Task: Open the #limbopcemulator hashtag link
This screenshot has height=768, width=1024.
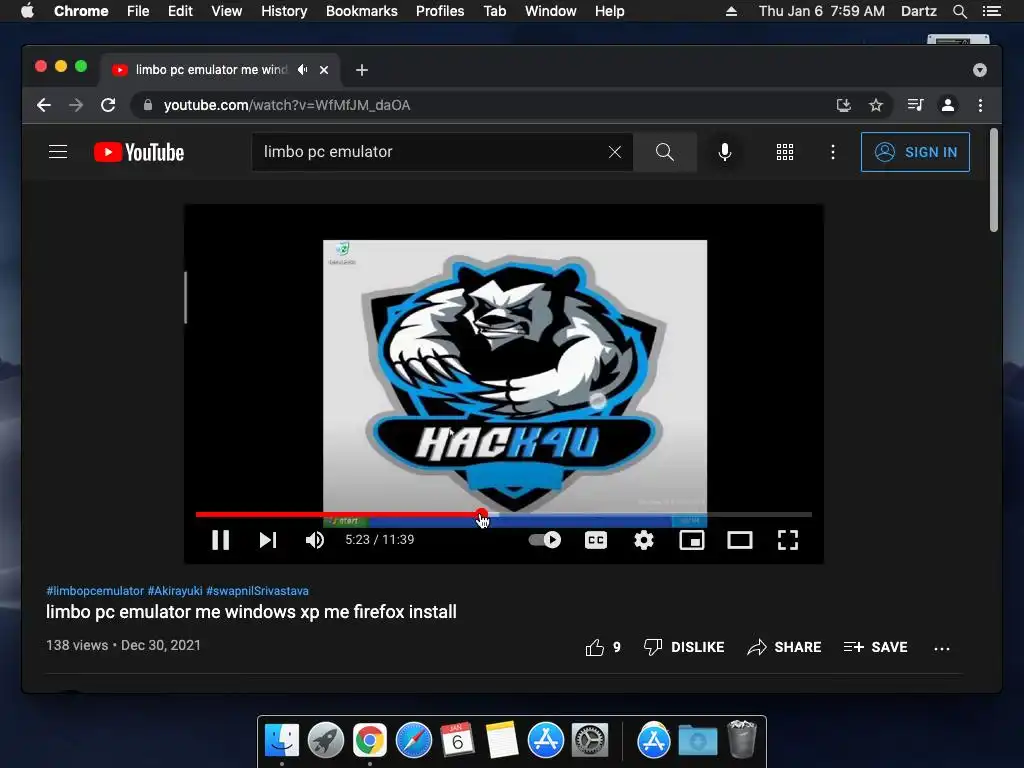Action: coord(95,591)
